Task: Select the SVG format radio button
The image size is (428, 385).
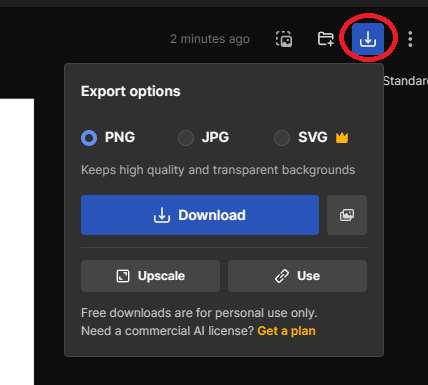Action: pos(282,138)
